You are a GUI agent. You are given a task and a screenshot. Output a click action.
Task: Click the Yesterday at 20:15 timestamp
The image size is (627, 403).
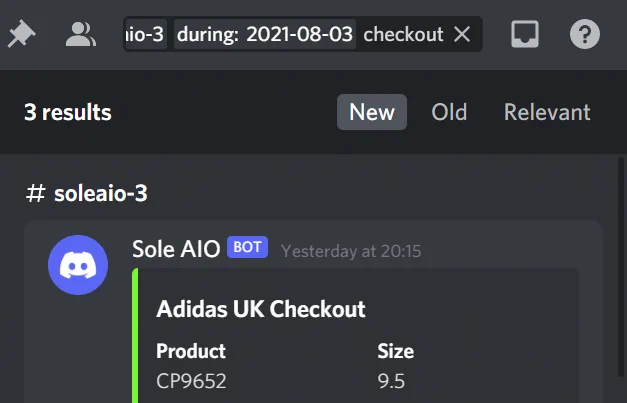pyautogui.click(x=351, y=251)
